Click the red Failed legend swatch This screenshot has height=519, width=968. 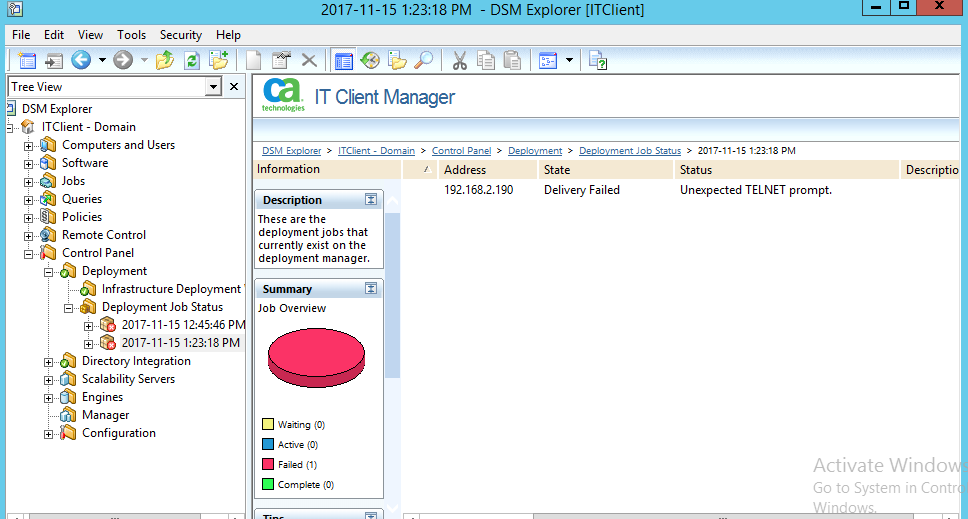click(268, 464)
